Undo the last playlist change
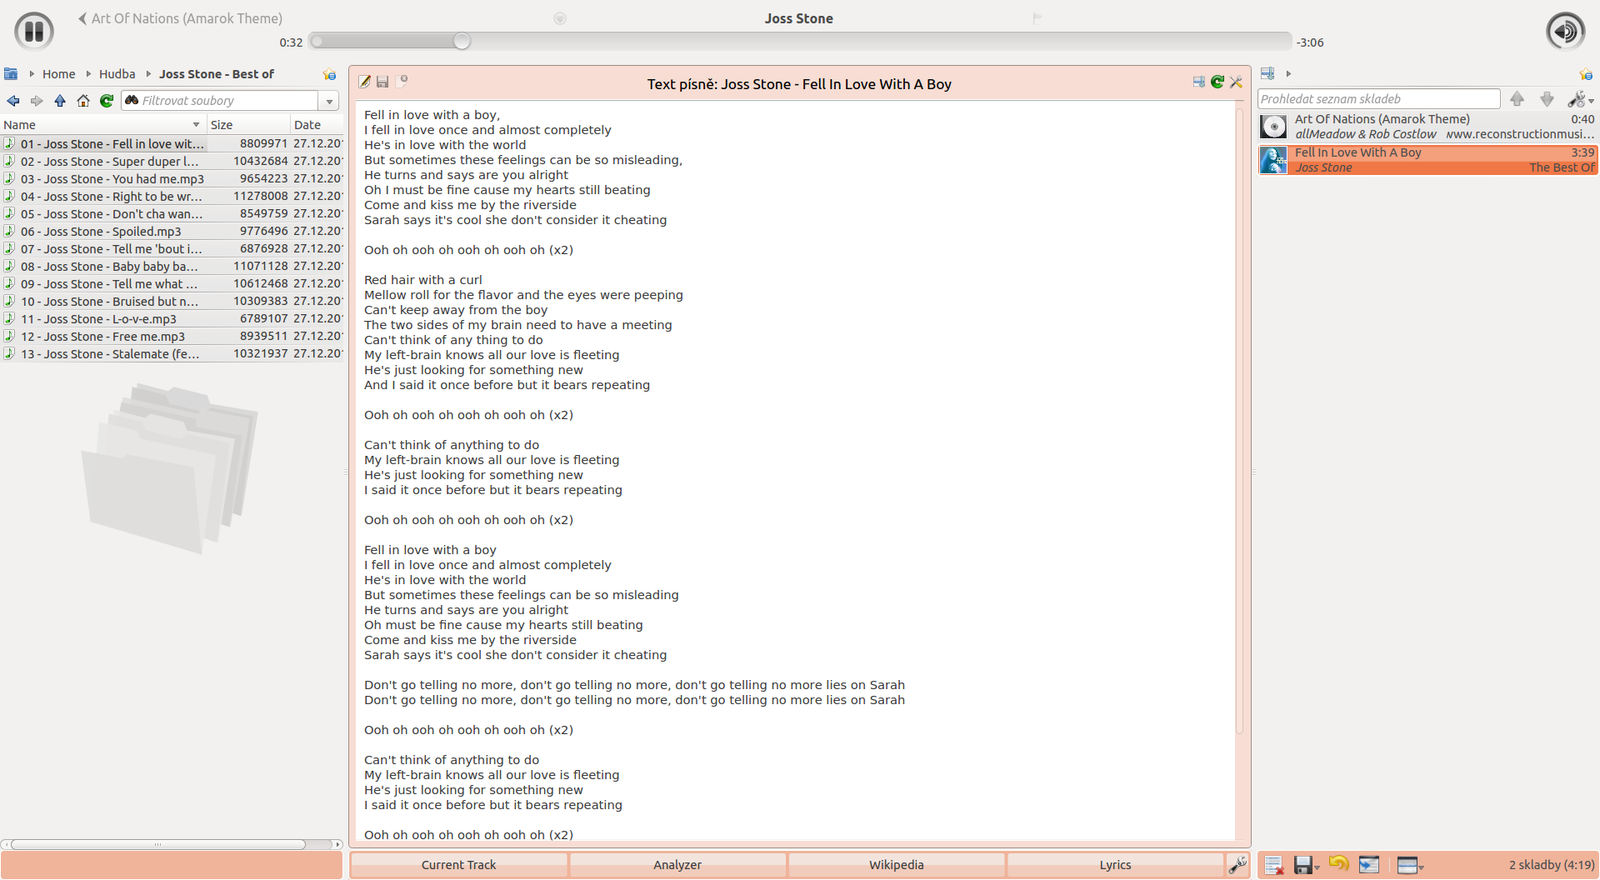Image resolution: width=1600 pixels, height=880 pixels. click(x=1339, y=864)
